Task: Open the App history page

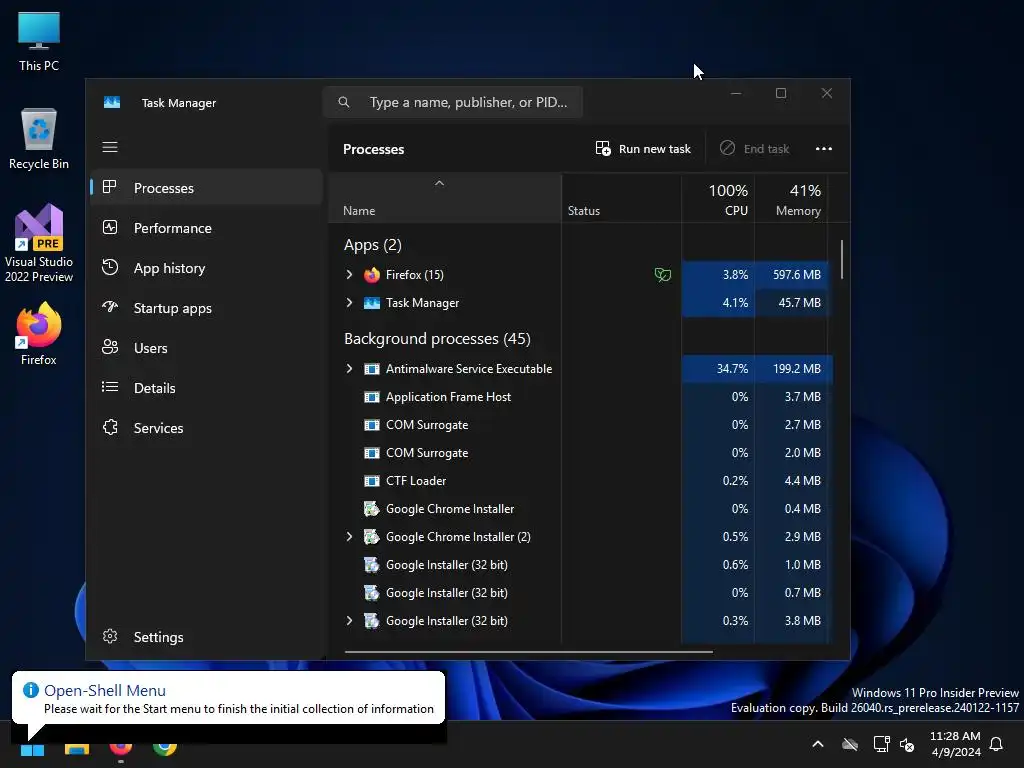Action: [x=206, y=267]
